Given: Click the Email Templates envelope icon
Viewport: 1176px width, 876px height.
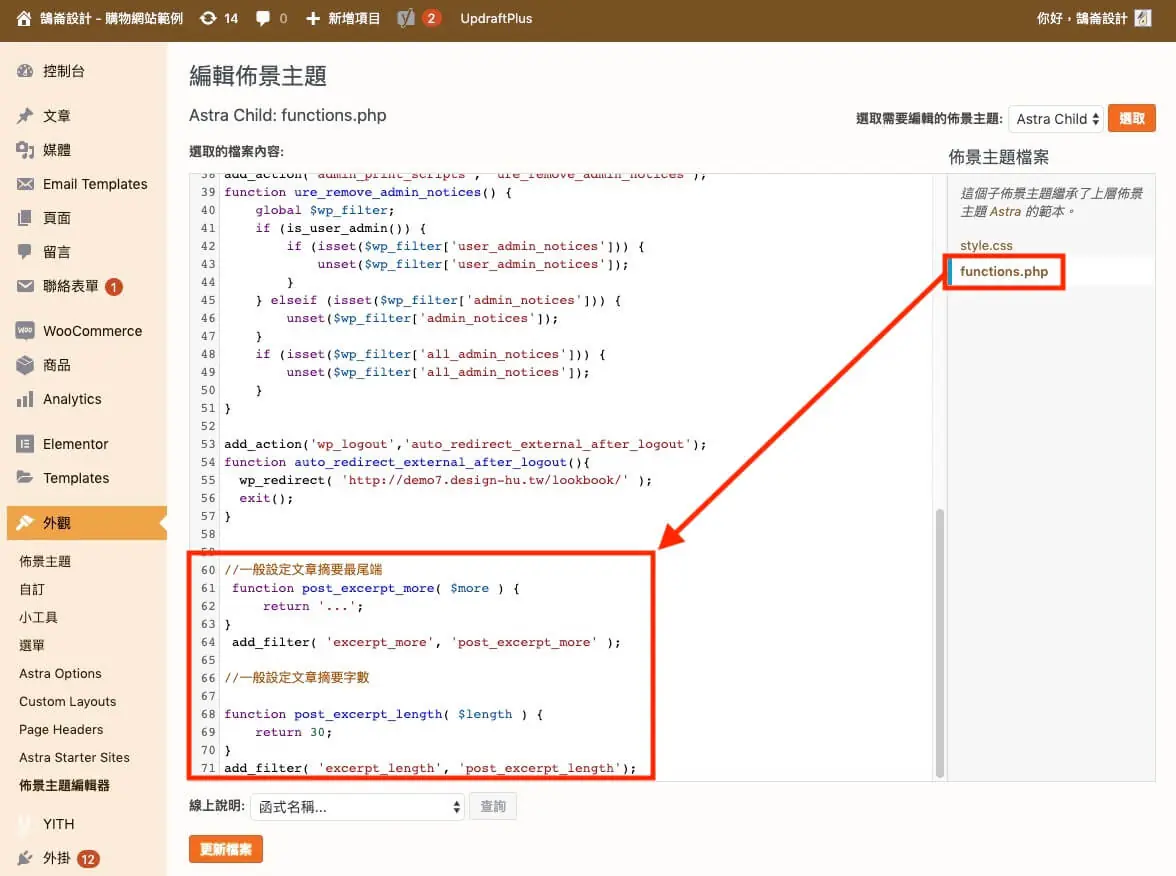Looking at the screenshot, I should [x=25, y=184].
